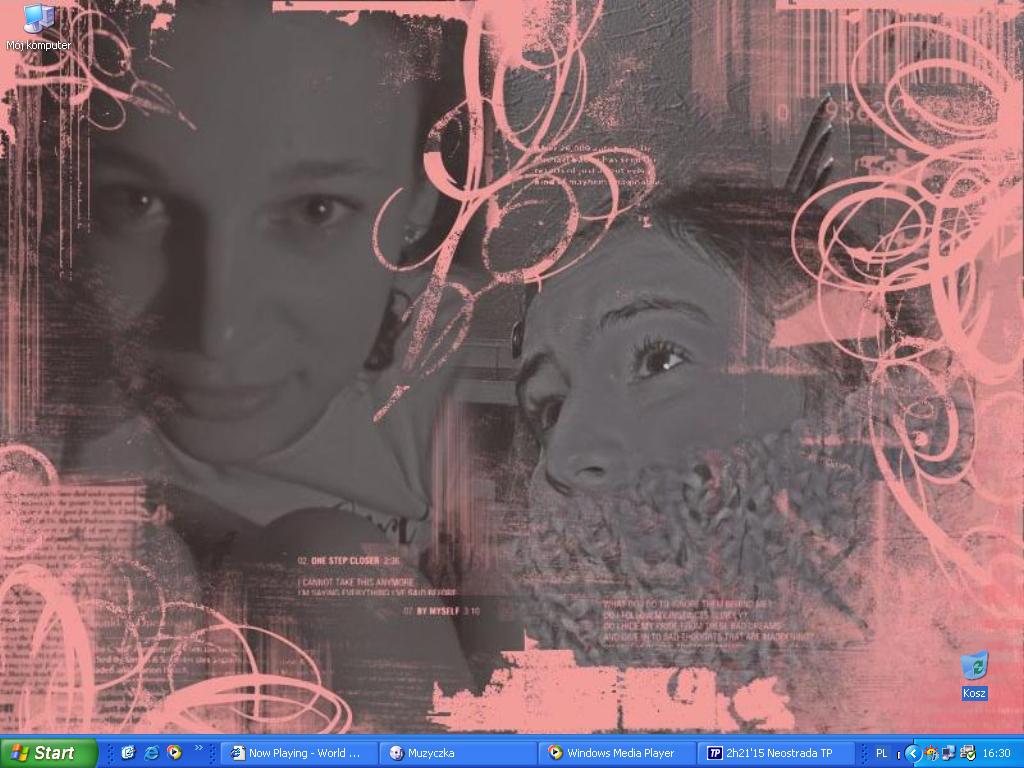Launch Internet Explorer from Quick Launch
The height and width of the screenshot is (768, 1024).
(x=151, y=753)
